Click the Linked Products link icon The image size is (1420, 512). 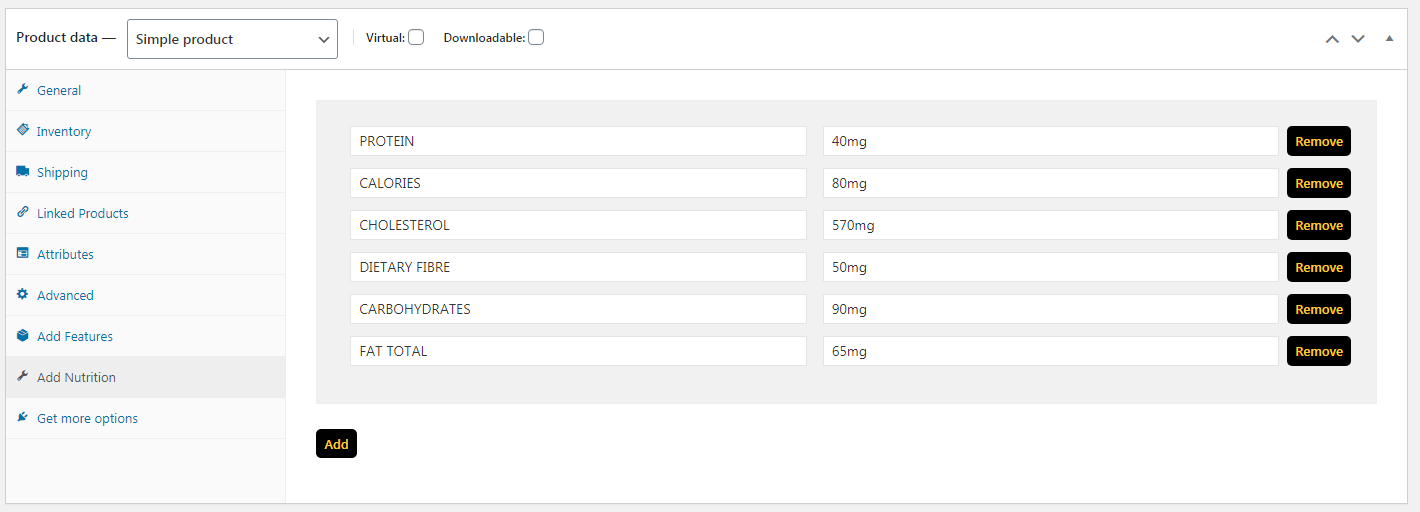(23, 212)
